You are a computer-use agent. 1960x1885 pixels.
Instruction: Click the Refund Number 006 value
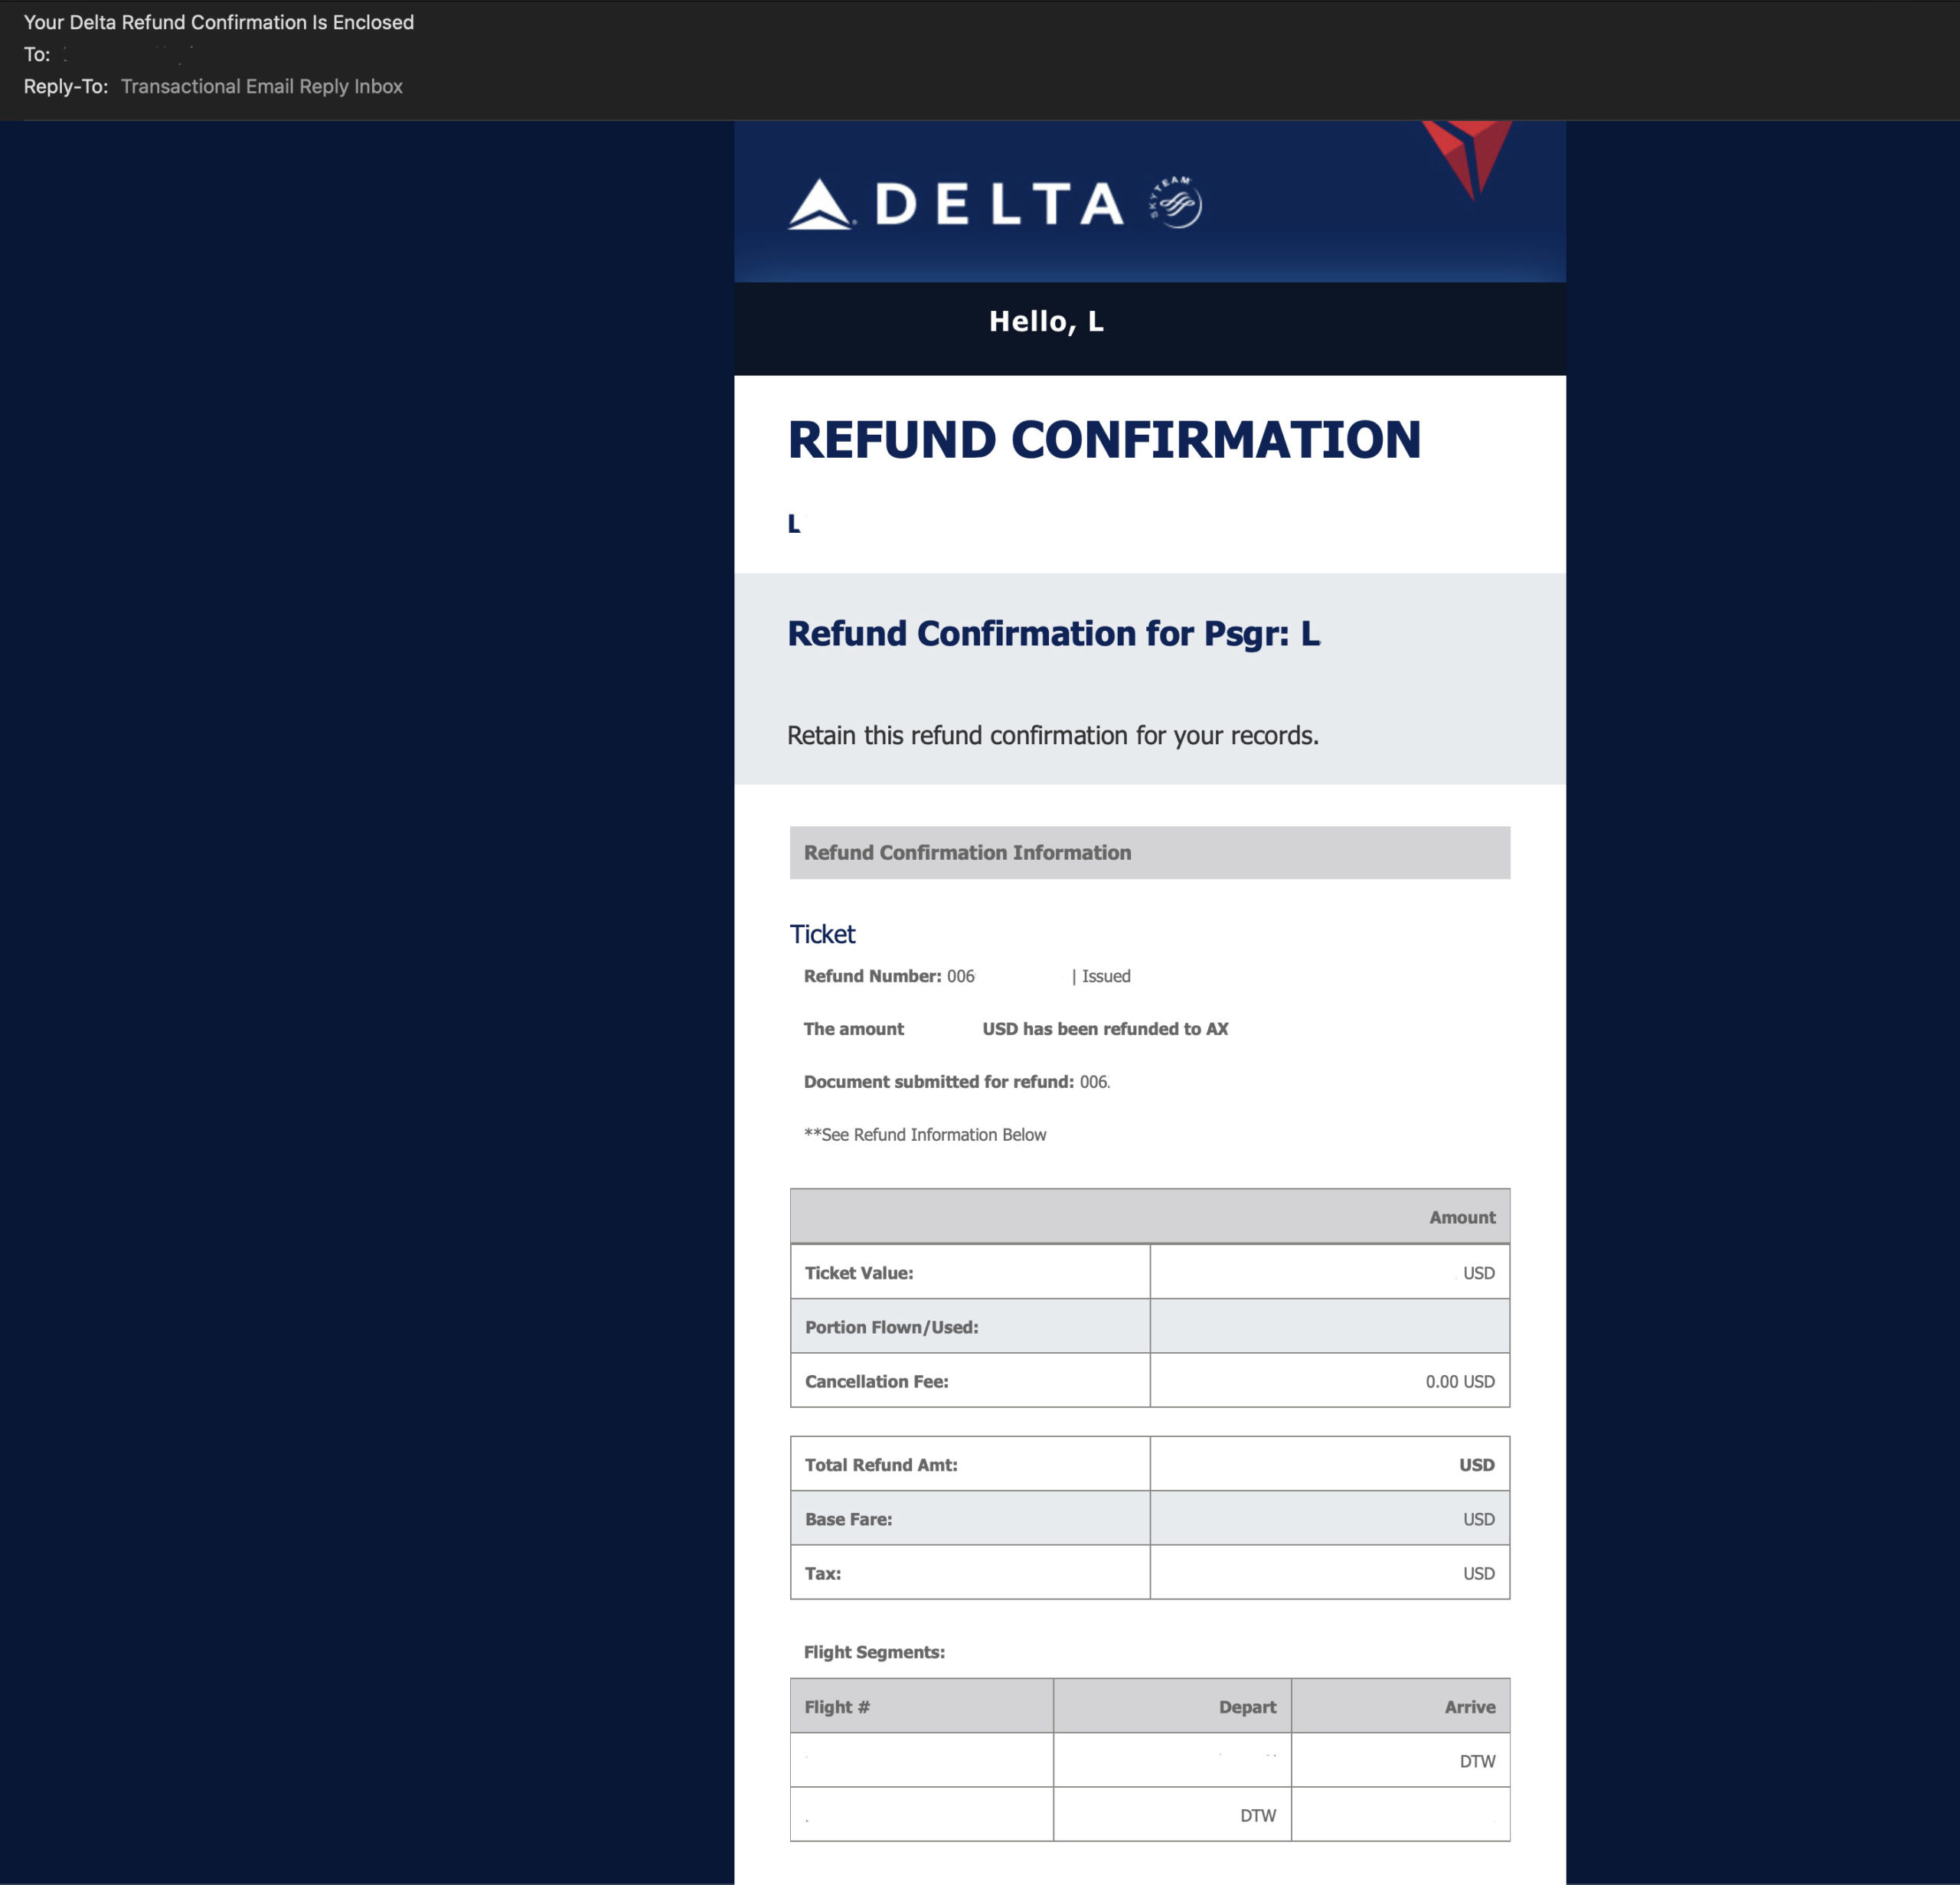point(960,976)
